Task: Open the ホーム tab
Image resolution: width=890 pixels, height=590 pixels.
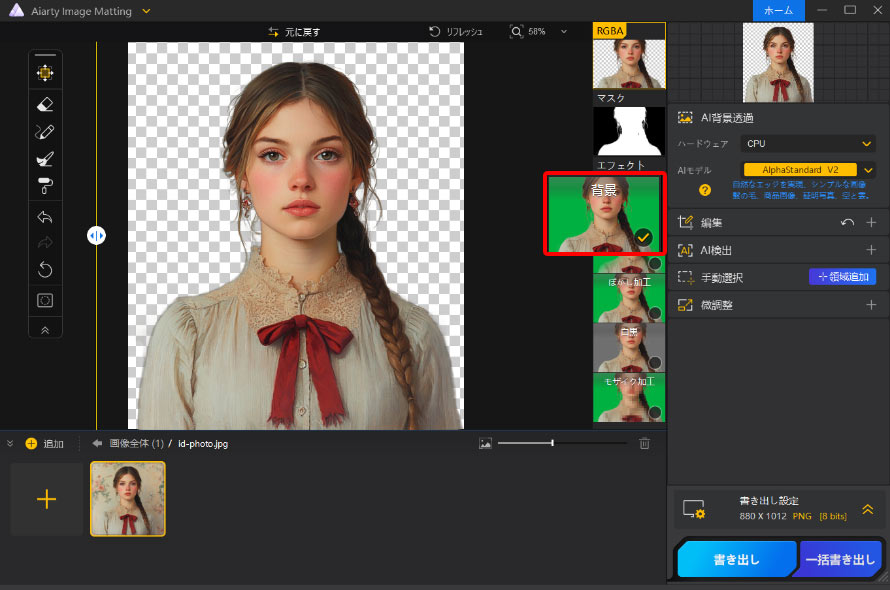Action: 778,10
